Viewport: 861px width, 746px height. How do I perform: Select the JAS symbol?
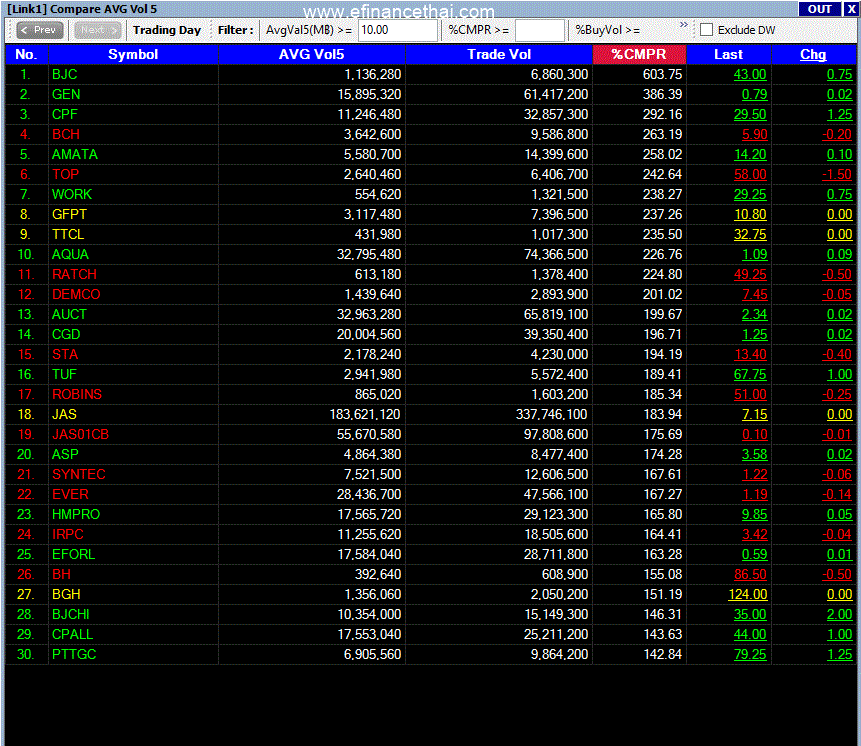coord(64,414)
